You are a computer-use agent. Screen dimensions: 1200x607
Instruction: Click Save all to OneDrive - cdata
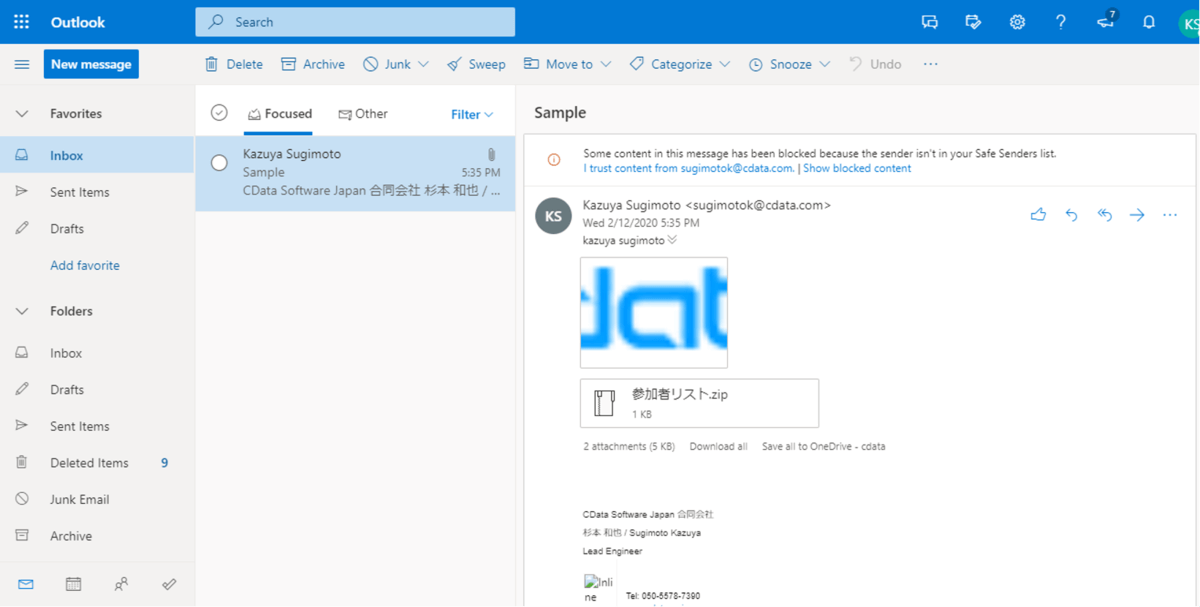pyautogui.click(x=823, y=446)
